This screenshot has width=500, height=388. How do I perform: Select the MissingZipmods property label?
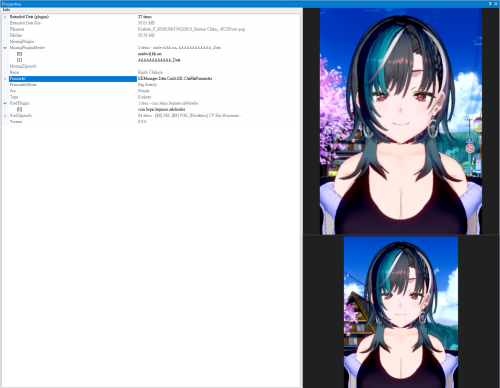23,66
